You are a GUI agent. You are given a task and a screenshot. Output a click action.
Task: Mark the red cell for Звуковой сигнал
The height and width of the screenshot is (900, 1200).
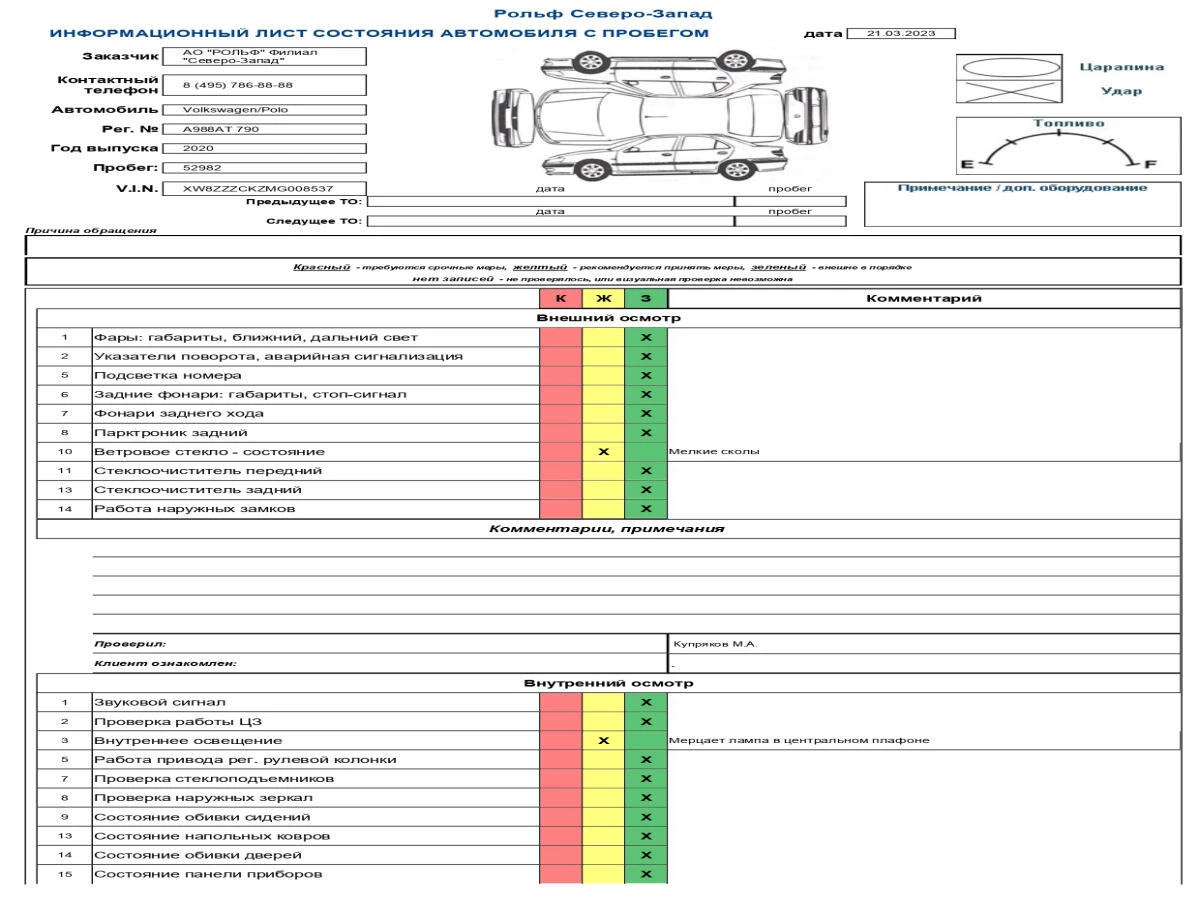[x=560, y=703]
